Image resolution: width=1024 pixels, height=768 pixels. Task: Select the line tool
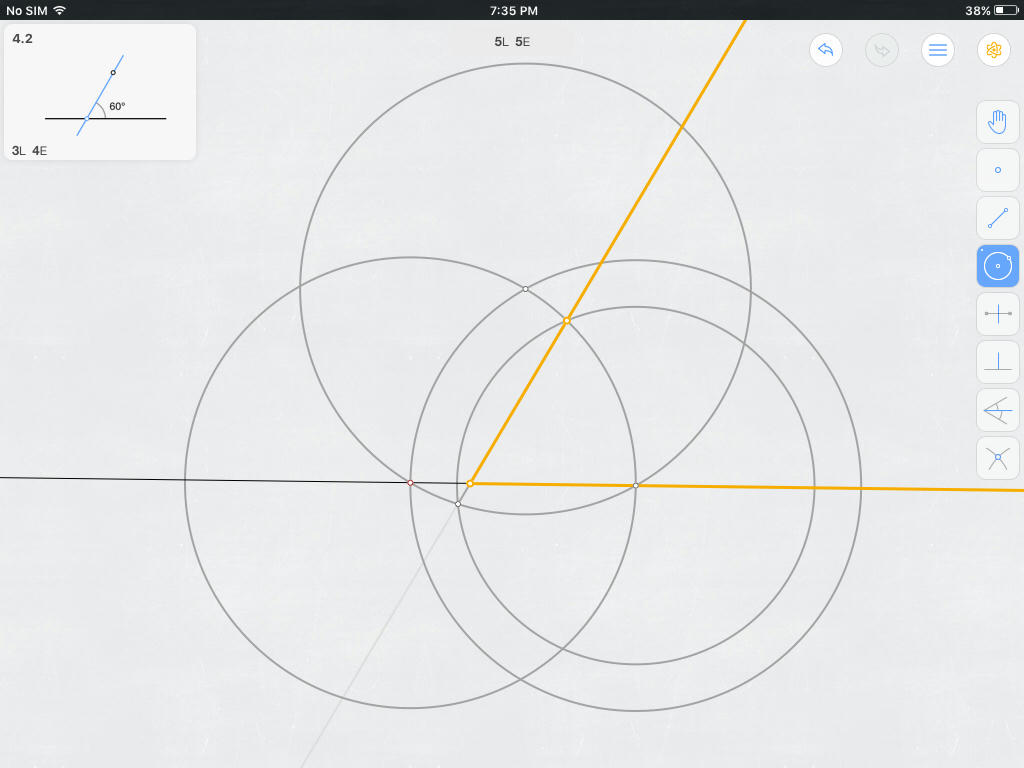(x=997, y=218)
